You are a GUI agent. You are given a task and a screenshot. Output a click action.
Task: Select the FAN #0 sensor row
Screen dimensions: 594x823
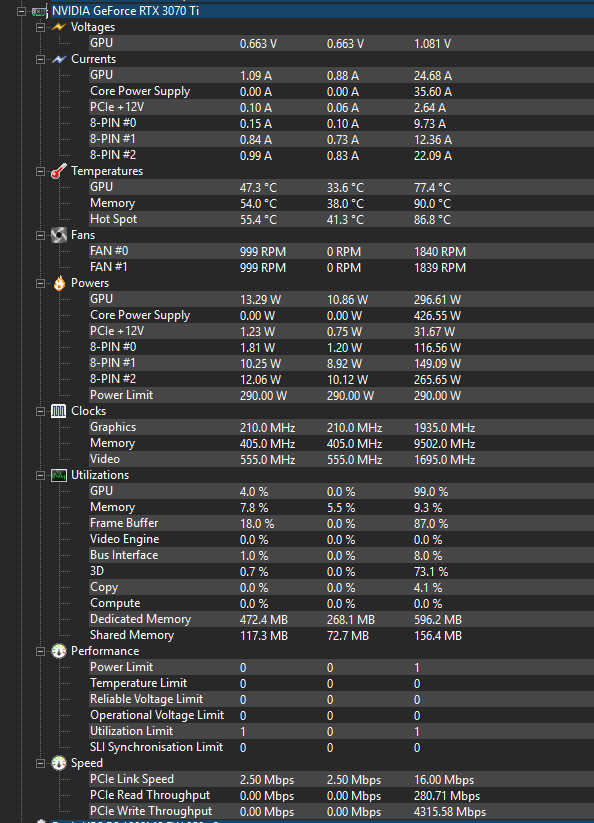pos(341,251)
